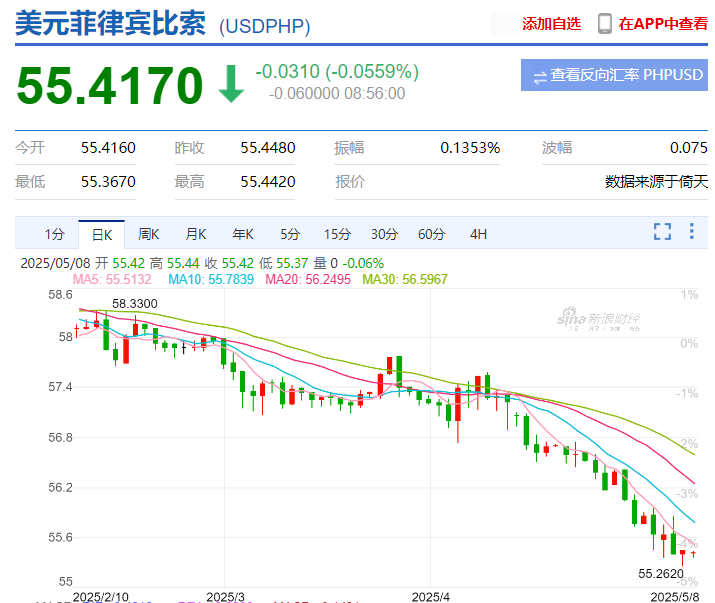Screen dimensions: 715x603
Task: Click the current price 55.4170
Action: (109, 85)
